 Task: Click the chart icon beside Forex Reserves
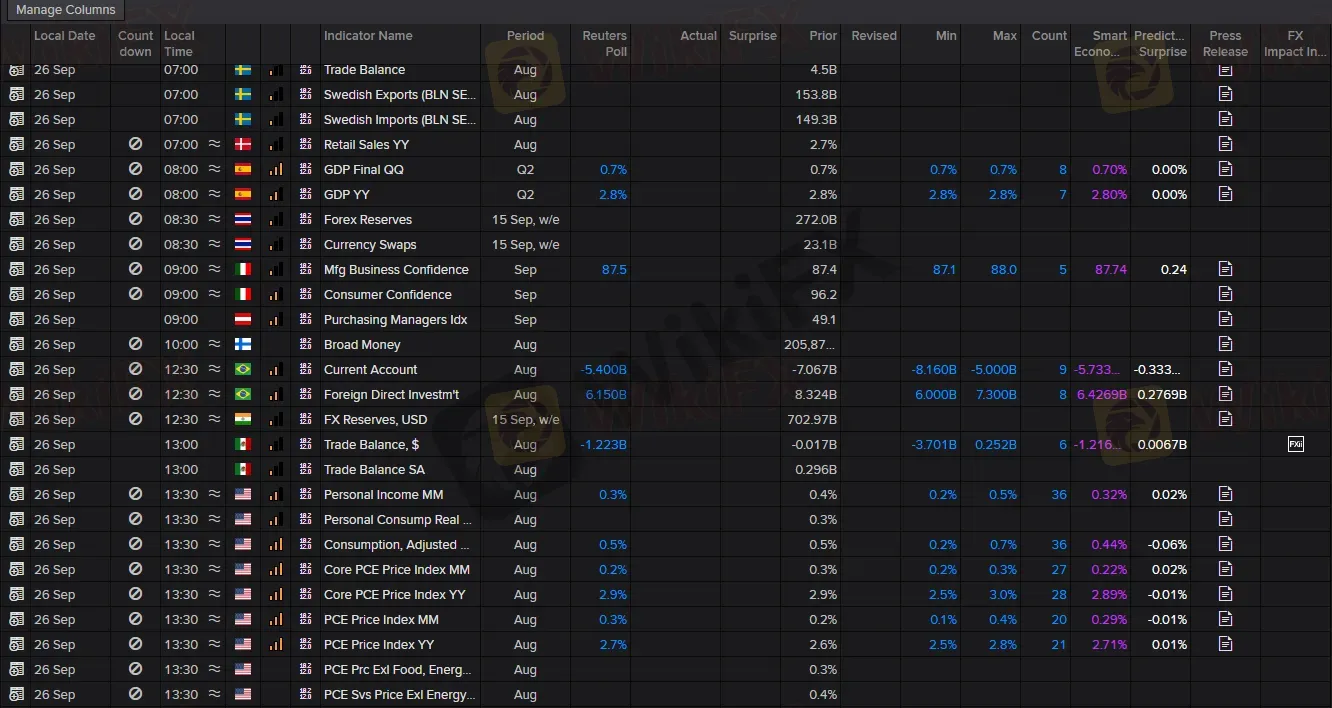click(x=305, y=219)
